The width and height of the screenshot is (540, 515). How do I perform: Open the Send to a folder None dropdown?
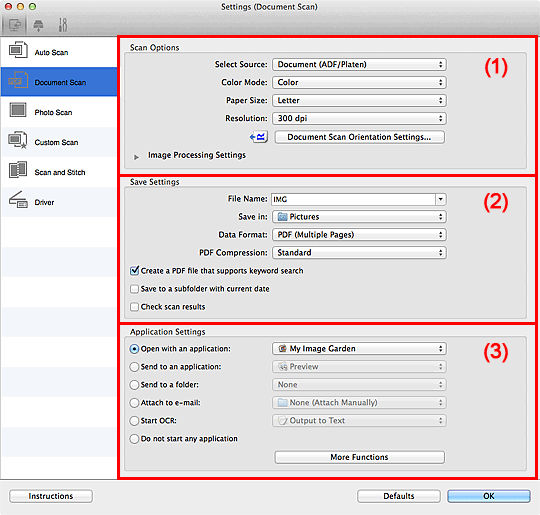coord(359,384)
